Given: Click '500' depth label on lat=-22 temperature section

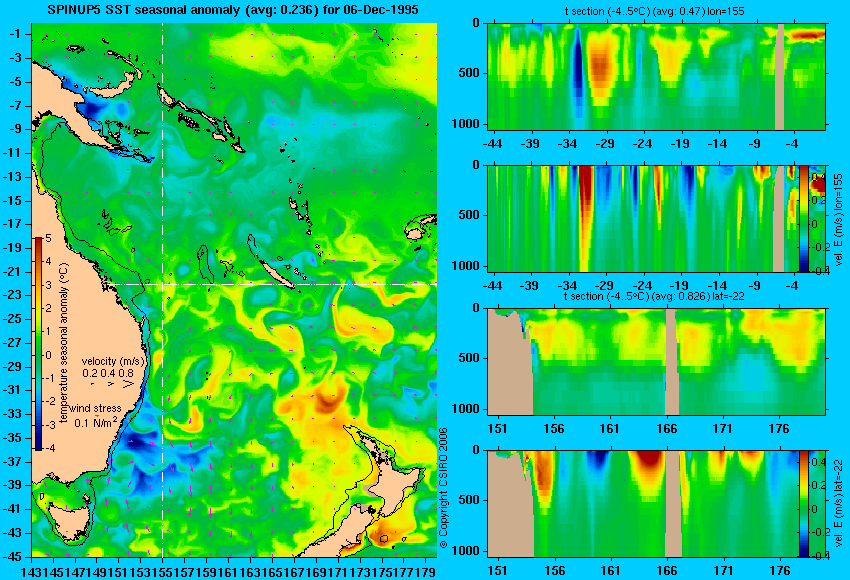Looking at the screenshot, I should (469, 358).
